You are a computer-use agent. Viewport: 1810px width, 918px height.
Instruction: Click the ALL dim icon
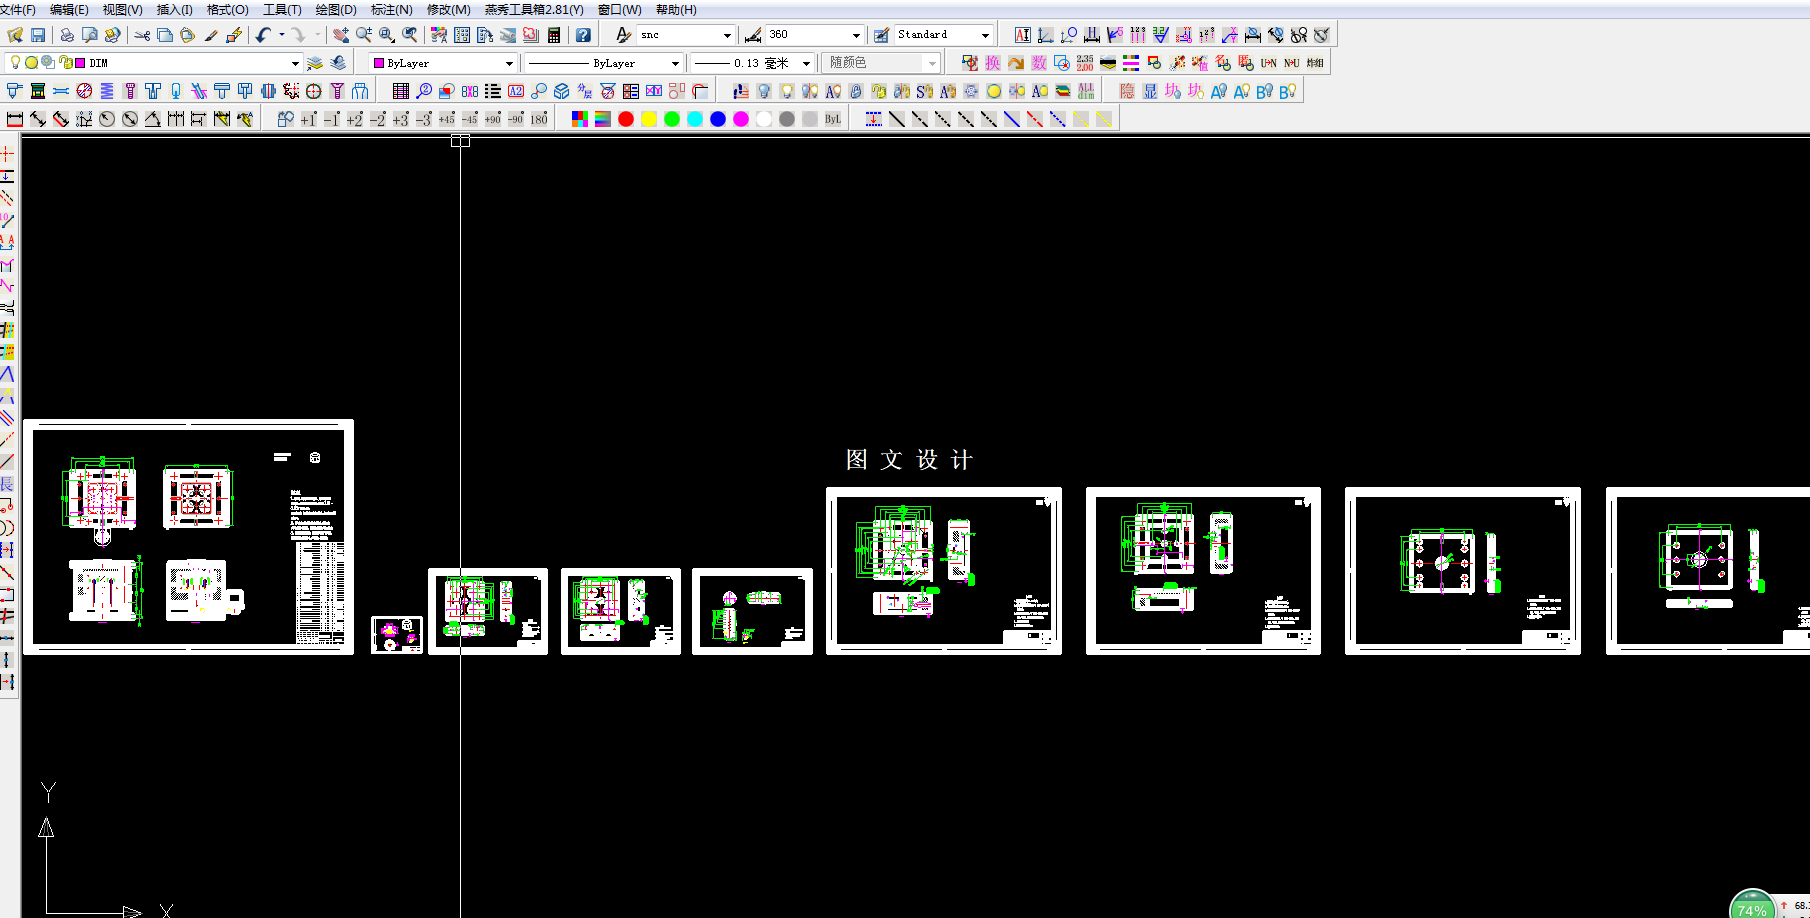pyautogui.click(x=1086, y=91)
